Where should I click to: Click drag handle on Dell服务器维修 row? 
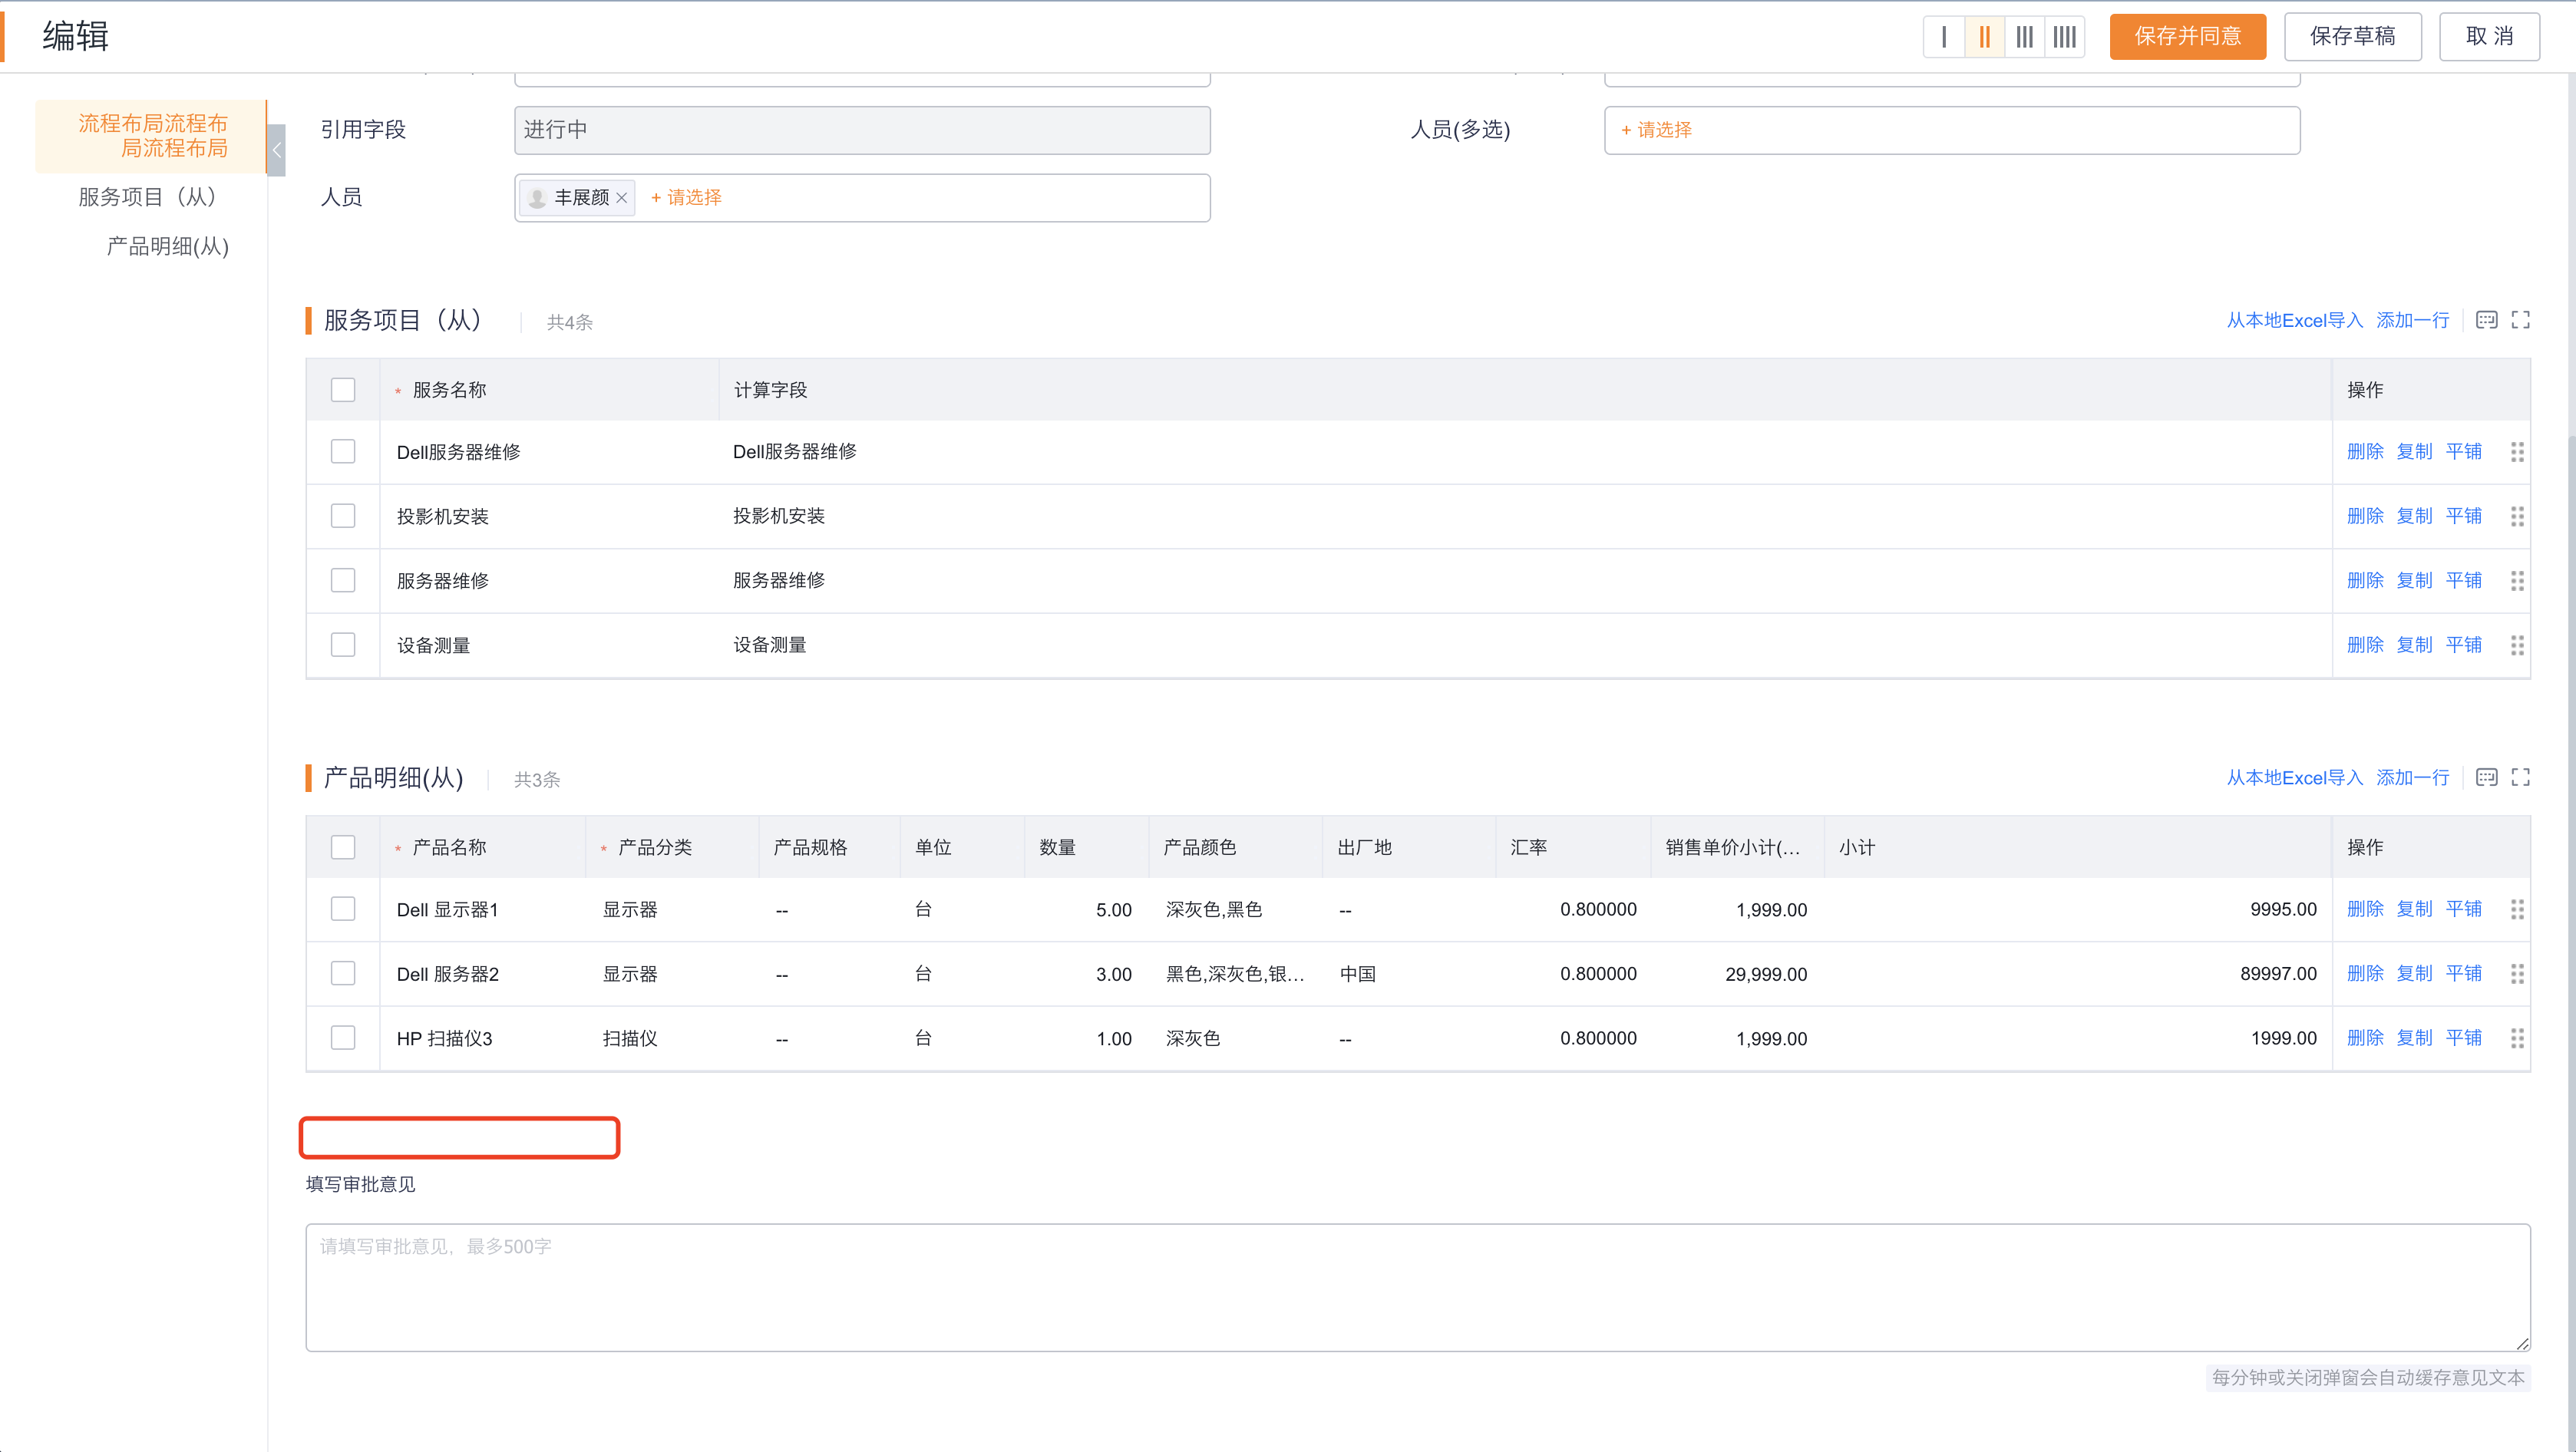click(x=2517, y=452)
